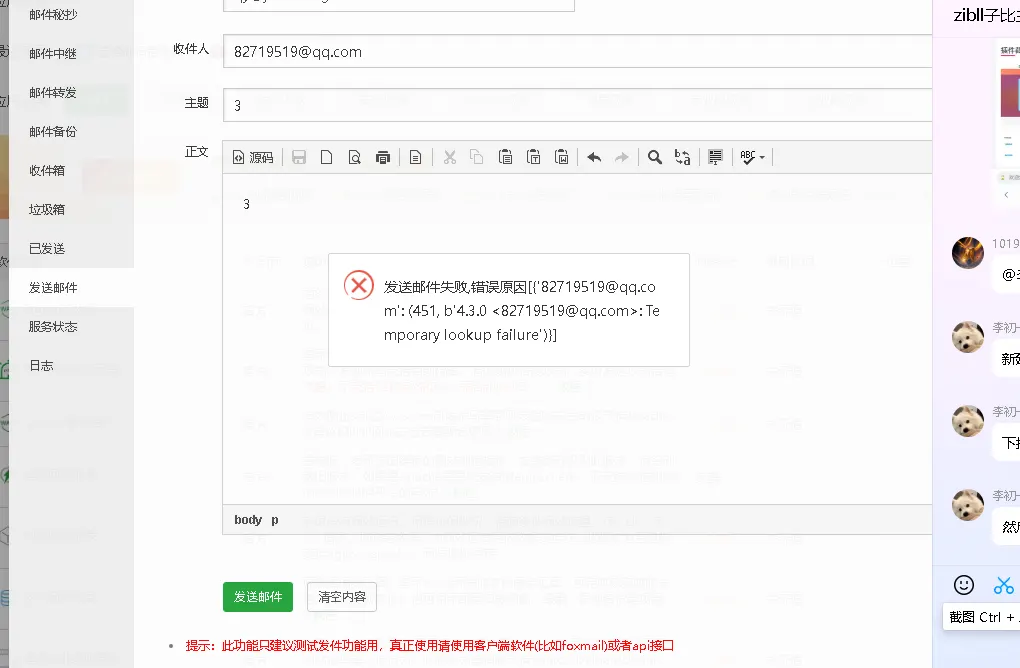Click the Print icon in editor toolbar

(x=382, y=157)
